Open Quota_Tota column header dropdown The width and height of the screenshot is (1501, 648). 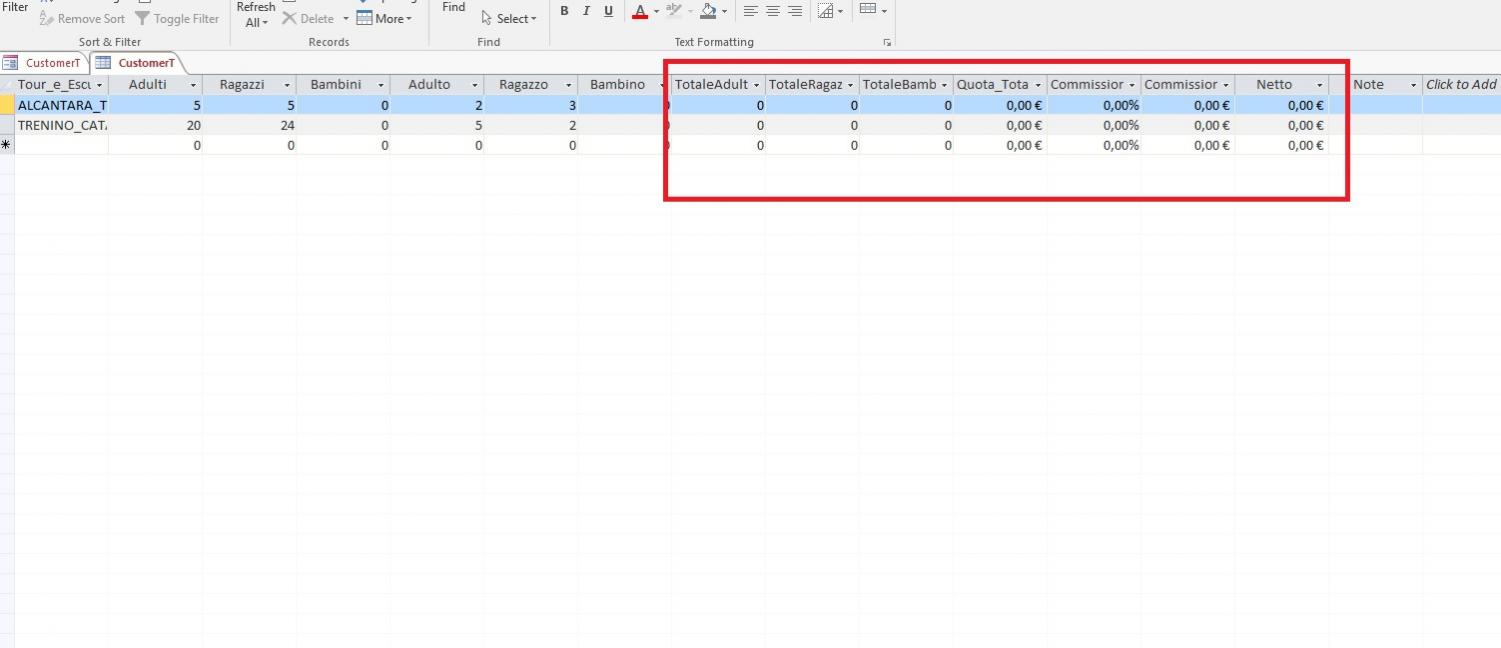[x=1038, y=85]
